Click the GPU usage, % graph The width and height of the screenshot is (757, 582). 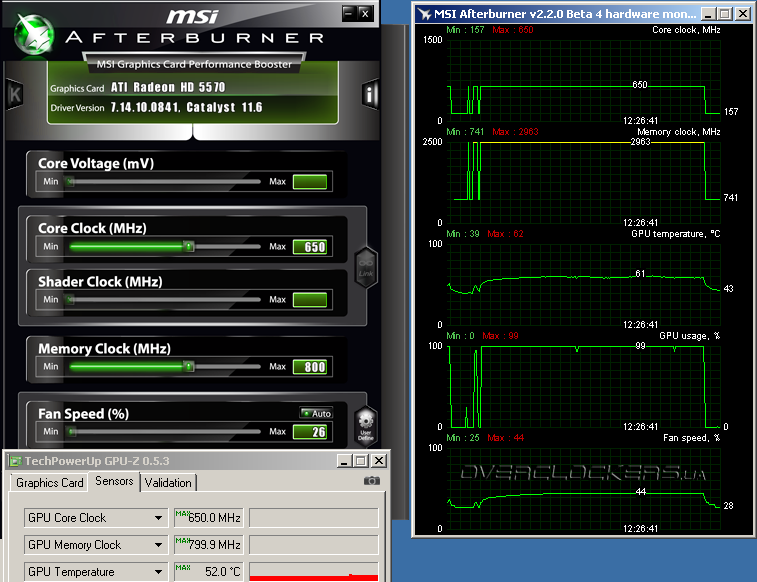coord(584,386)
